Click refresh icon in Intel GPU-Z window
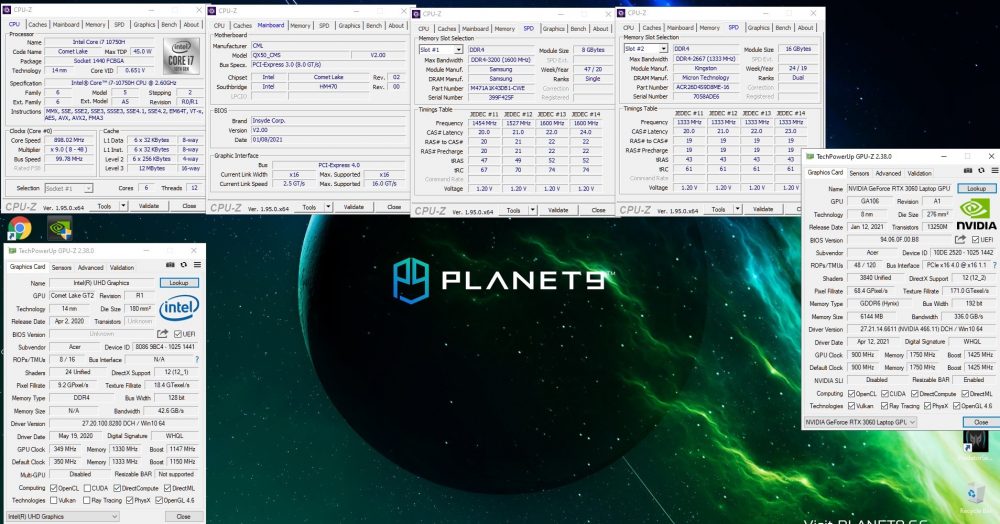Viewport: 1000px width, 524px height. 184,265
